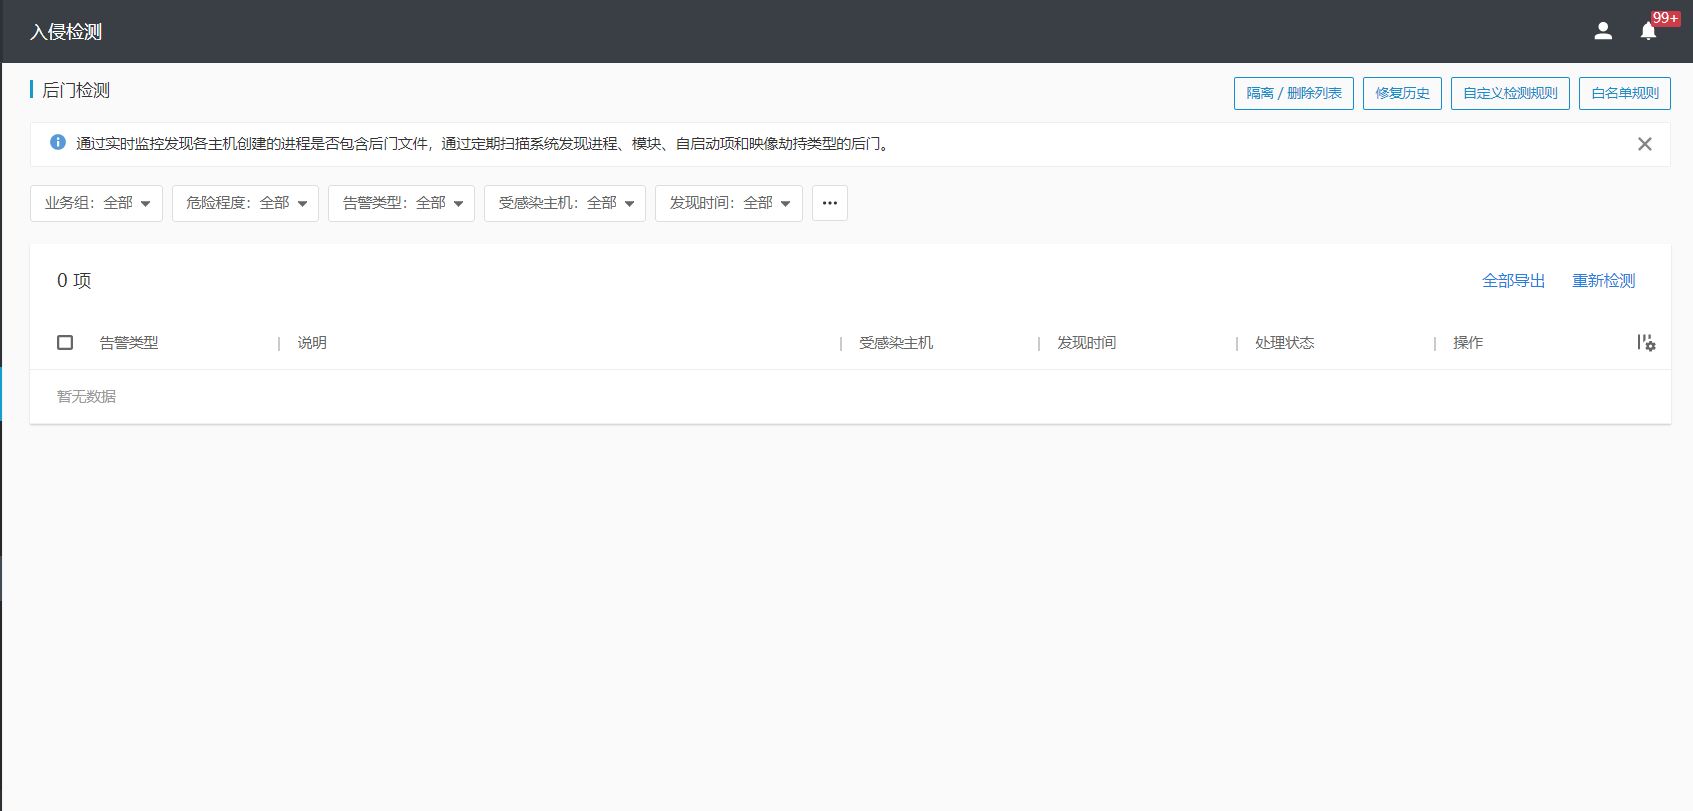Expand the 业务组 filter dropdown
The image size is (1693, 811).
click(x=96, y=203)
